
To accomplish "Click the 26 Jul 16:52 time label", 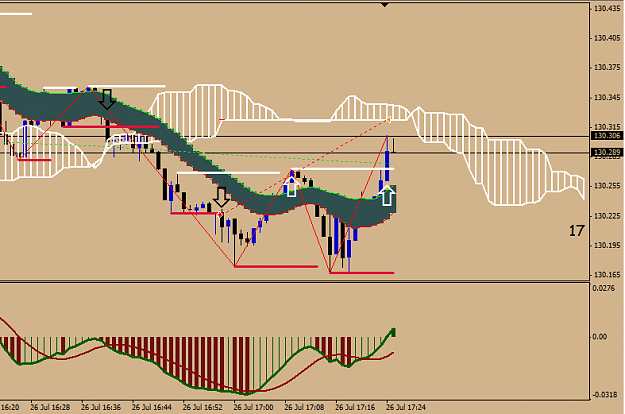I will point(203,408).
